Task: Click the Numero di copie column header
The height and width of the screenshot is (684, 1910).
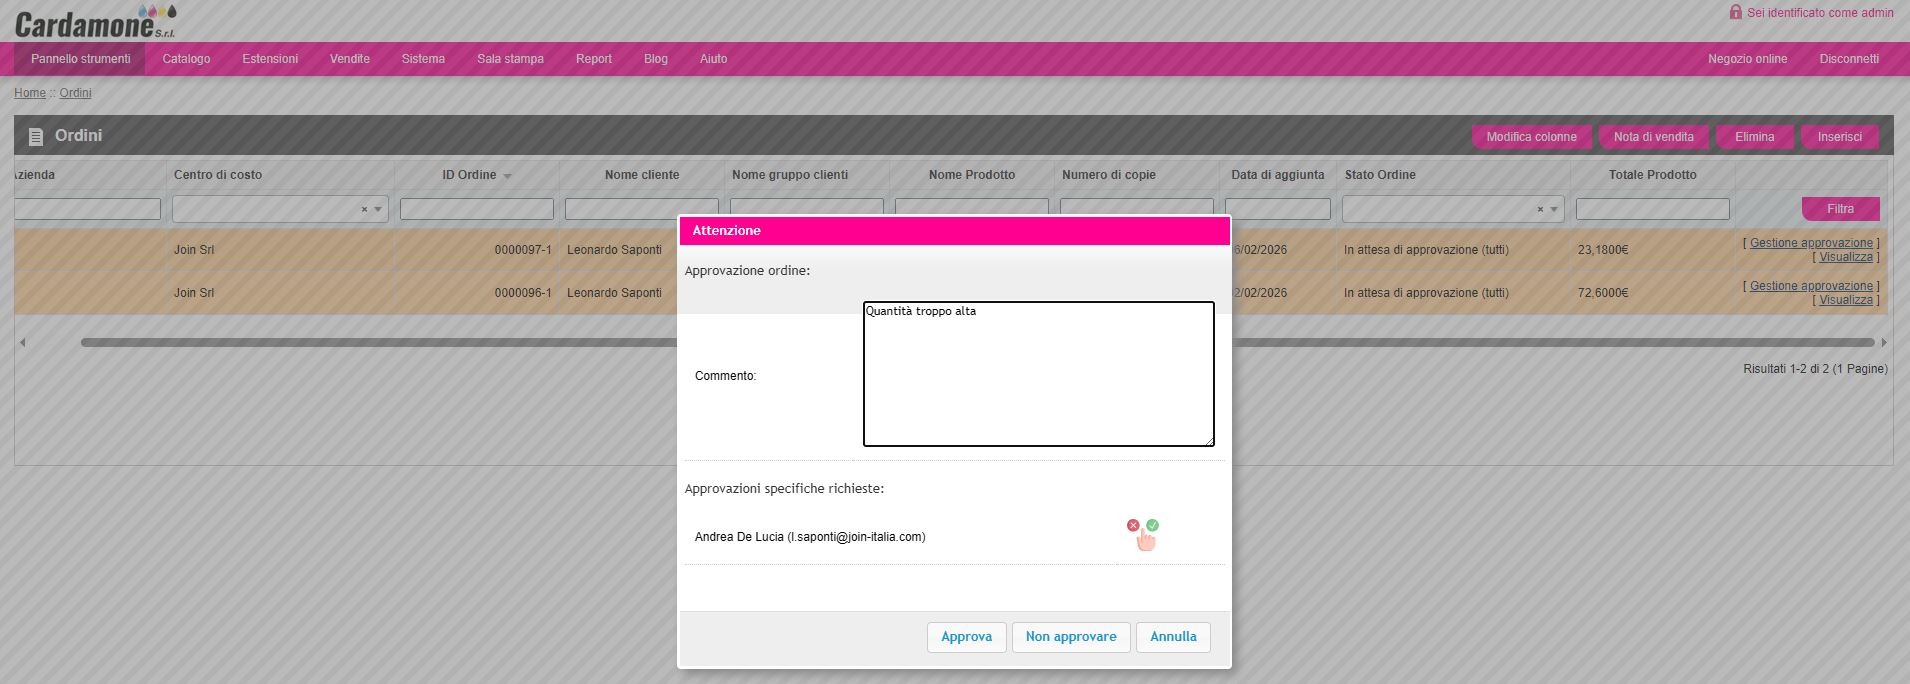Action: (1109, 175)
